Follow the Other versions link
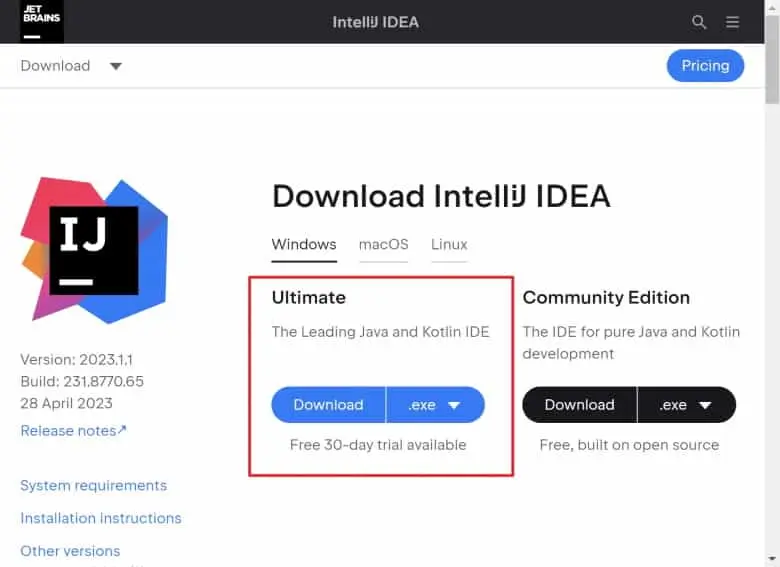 70,551
